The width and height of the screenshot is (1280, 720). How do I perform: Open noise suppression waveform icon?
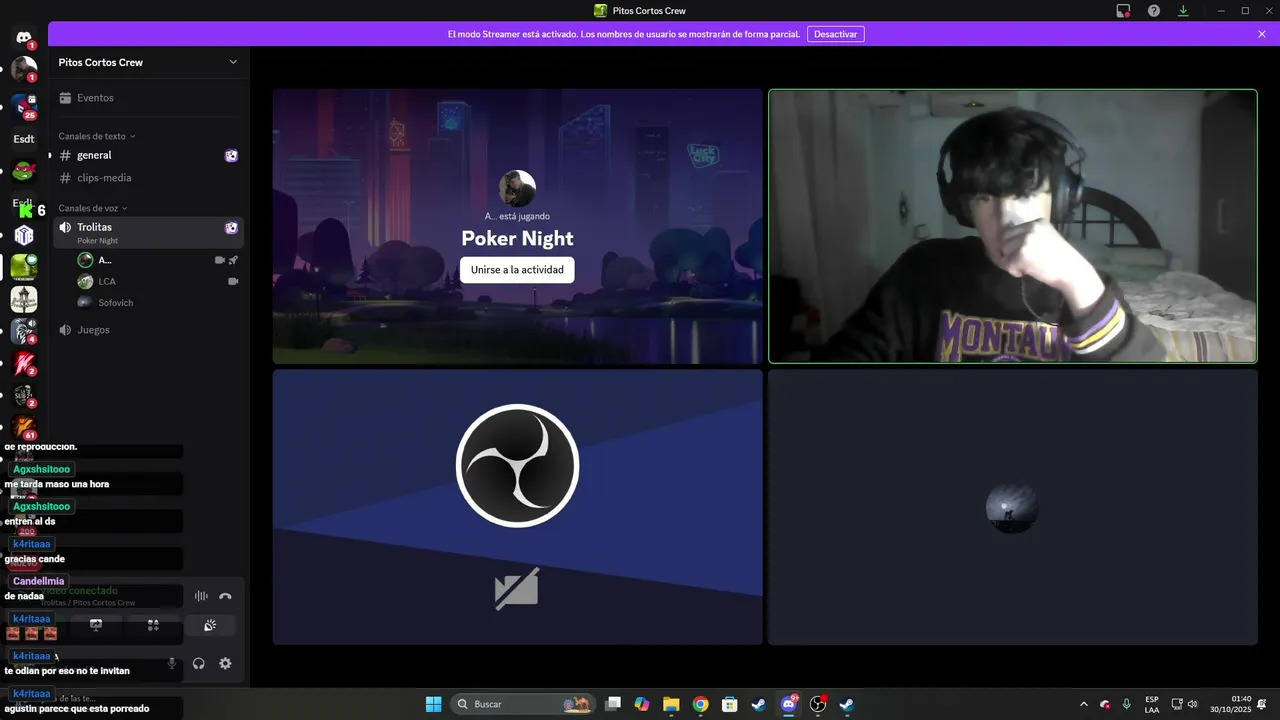pyautogui.click(x=201, y=596)
